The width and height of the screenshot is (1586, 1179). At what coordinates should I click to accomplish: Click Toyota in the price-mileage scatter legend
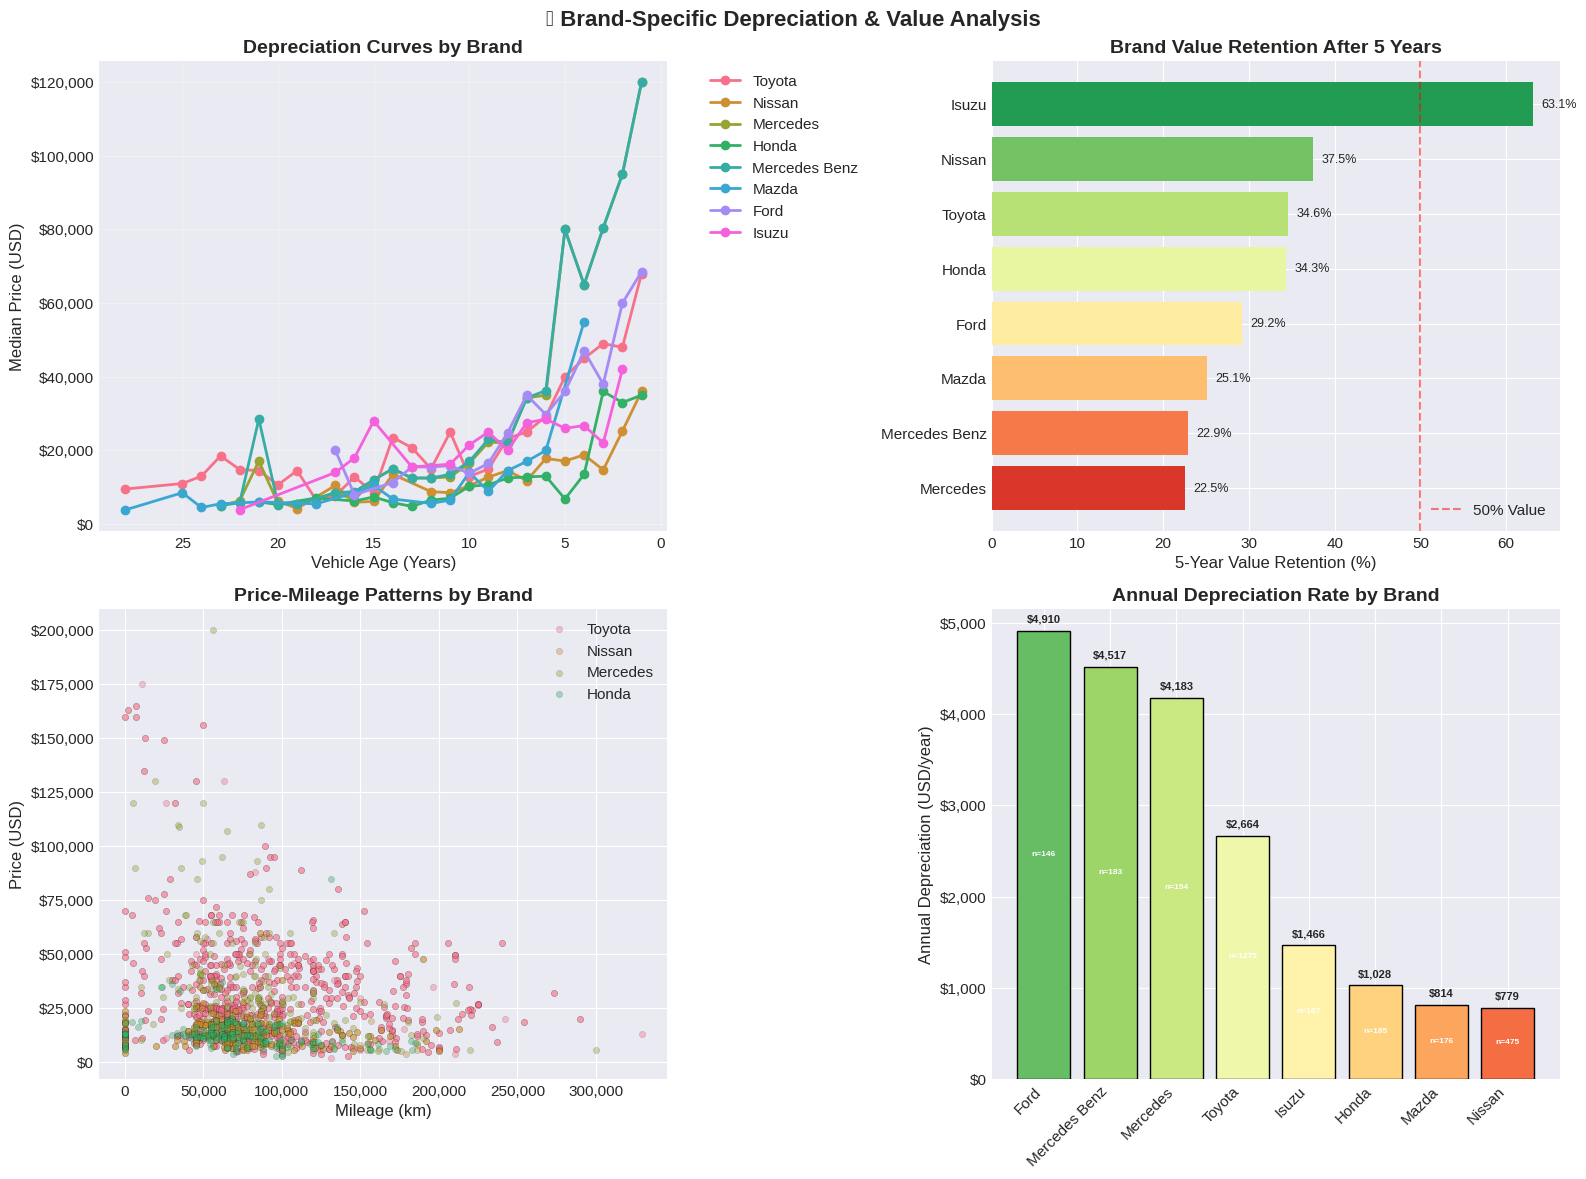(594, 629)
